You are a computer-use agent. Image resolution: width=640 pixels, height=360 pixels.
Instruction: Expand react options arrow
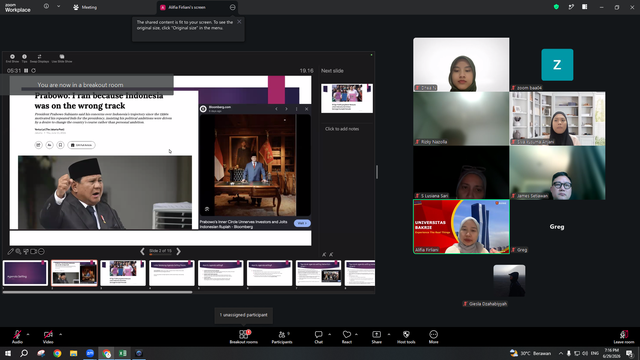[356, 334]
